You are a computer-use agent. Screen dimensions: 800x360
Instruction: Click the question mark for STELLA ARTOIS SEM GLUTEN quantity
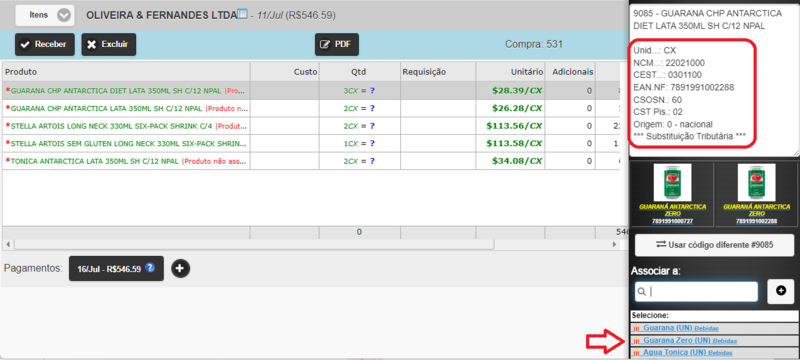click(x=372, y=143)
